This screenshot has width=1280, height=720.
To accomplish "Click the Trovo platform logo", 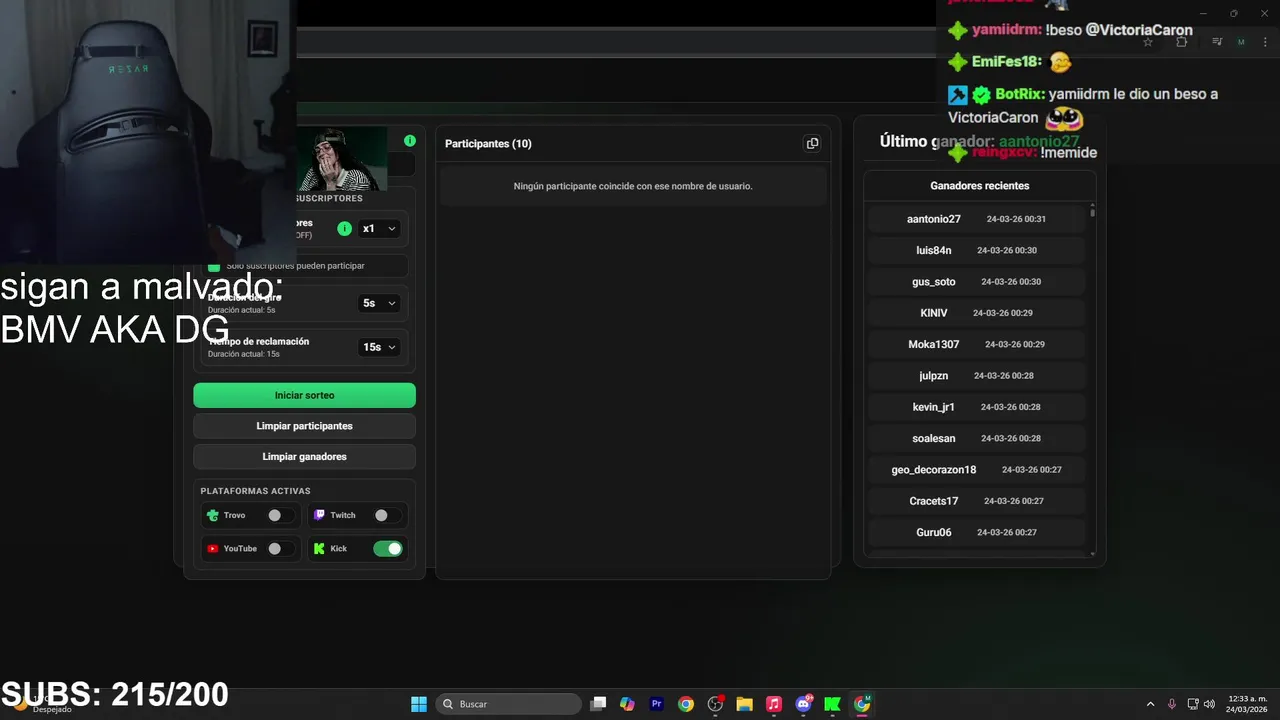I will [212, 516].
